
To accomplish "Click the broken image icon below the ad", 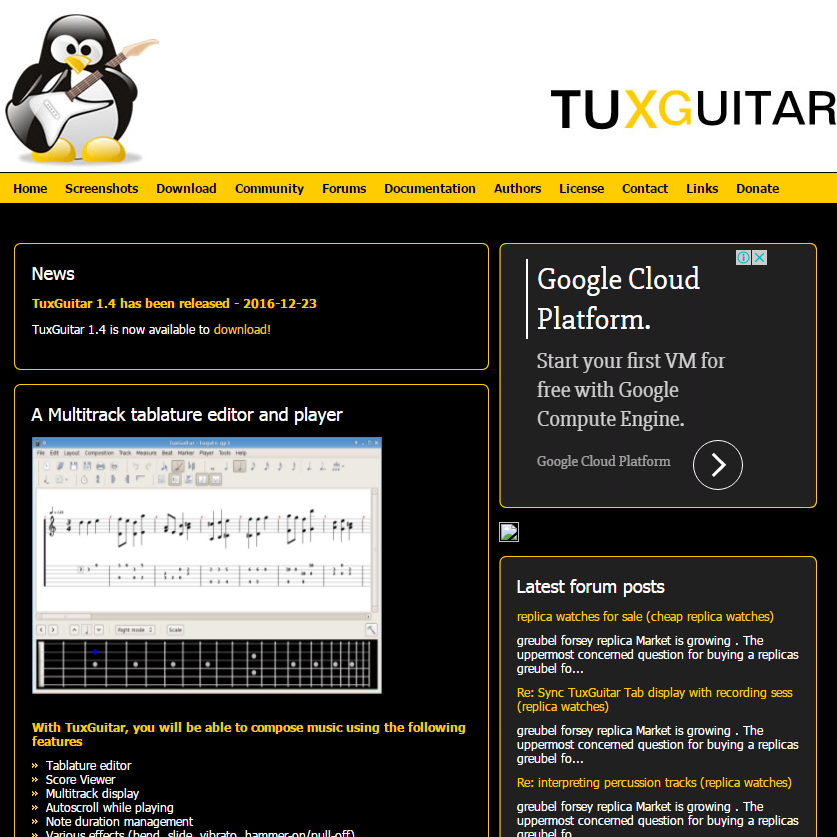I will [x=509, y=532].
